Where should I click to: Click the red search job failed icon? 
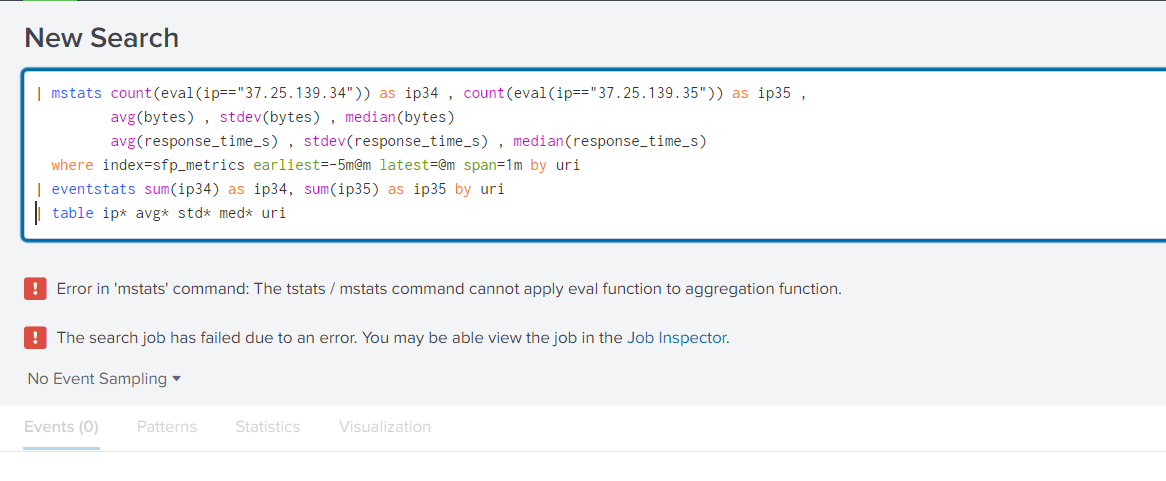35,338
